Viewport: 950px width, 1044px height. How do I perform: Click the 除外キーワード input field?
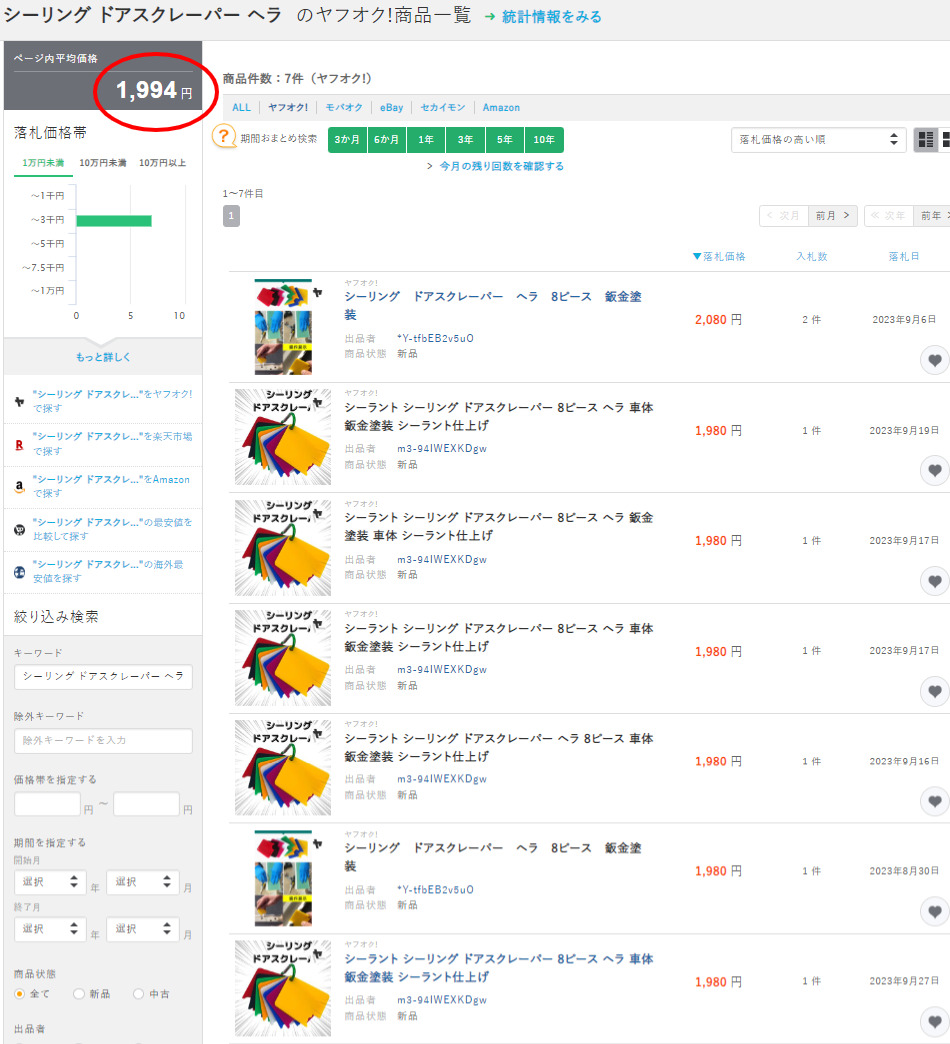click(x=103, y=740)
